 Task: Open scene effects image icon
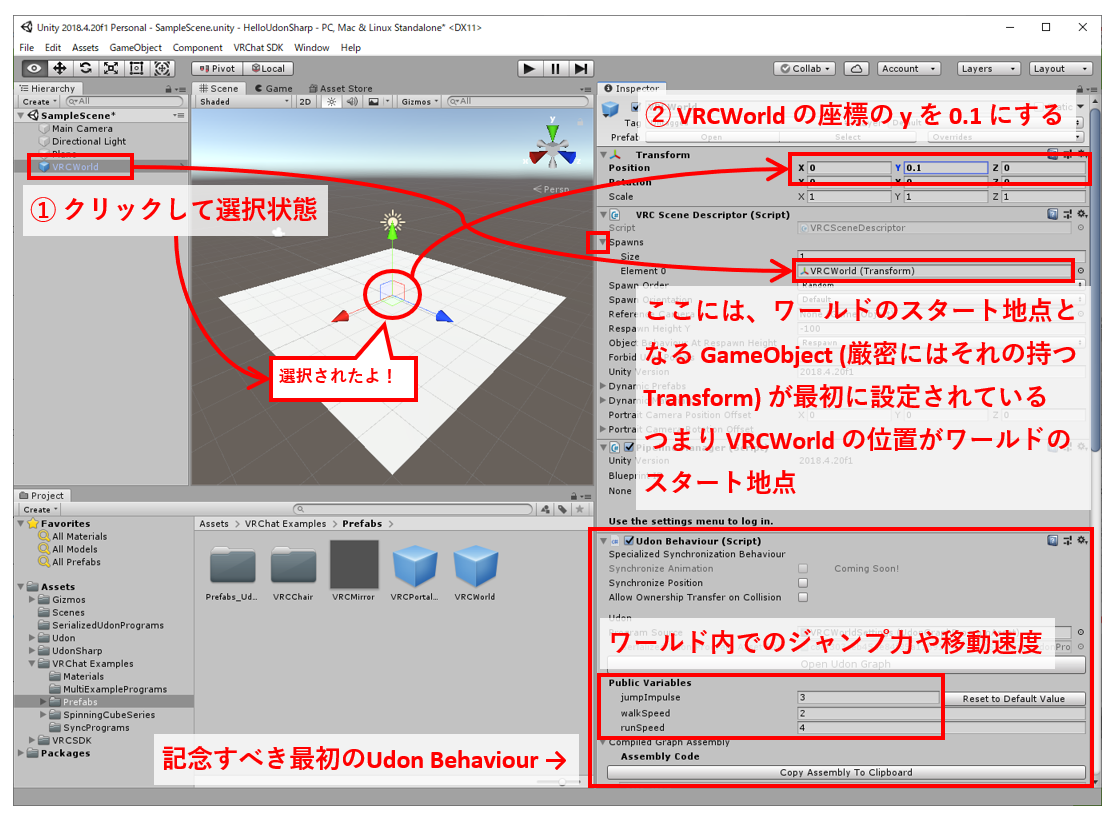coord(373,101)
